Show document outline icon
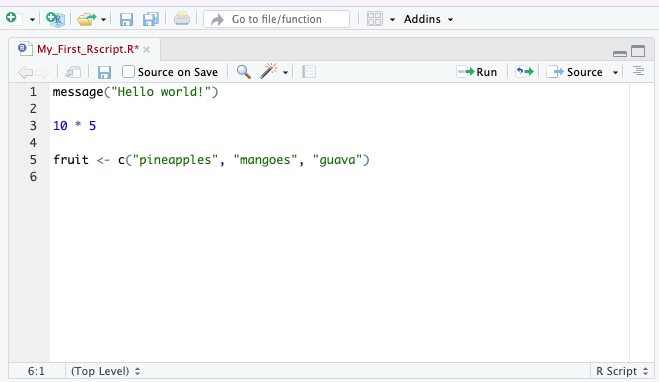659x382 pixels. tap(638, 71)
